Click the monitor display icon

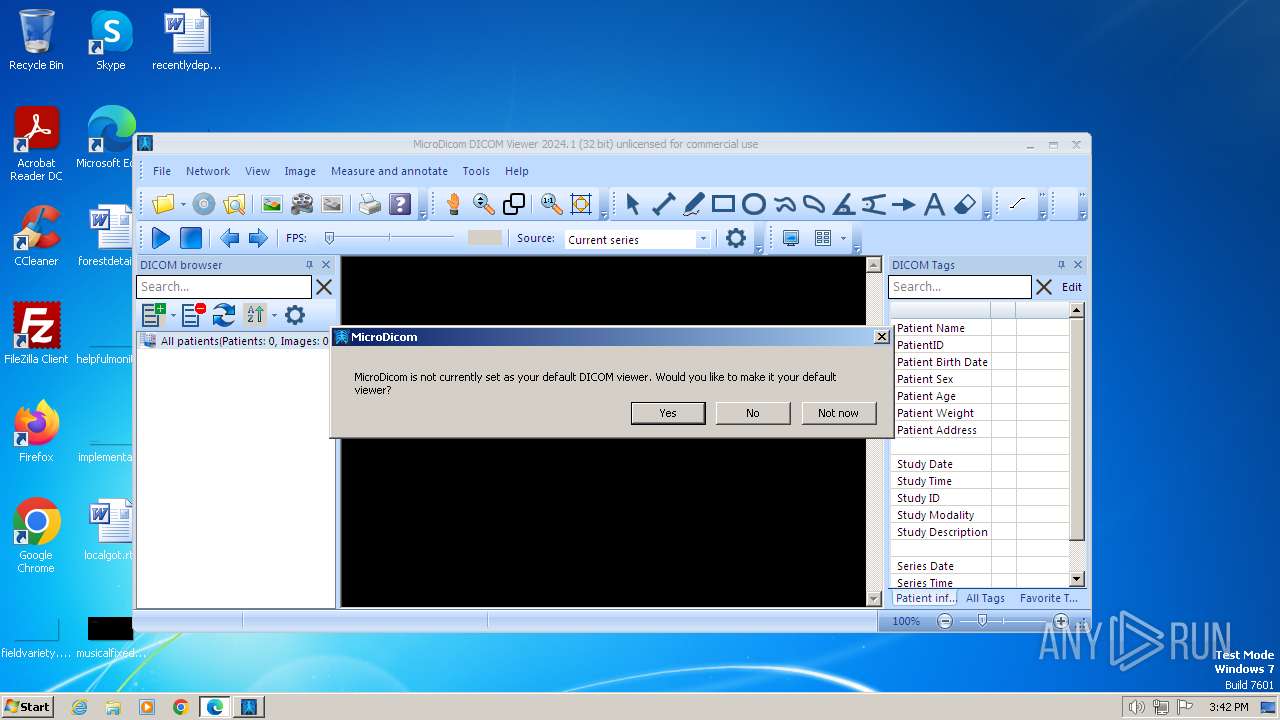click(791, 238)
